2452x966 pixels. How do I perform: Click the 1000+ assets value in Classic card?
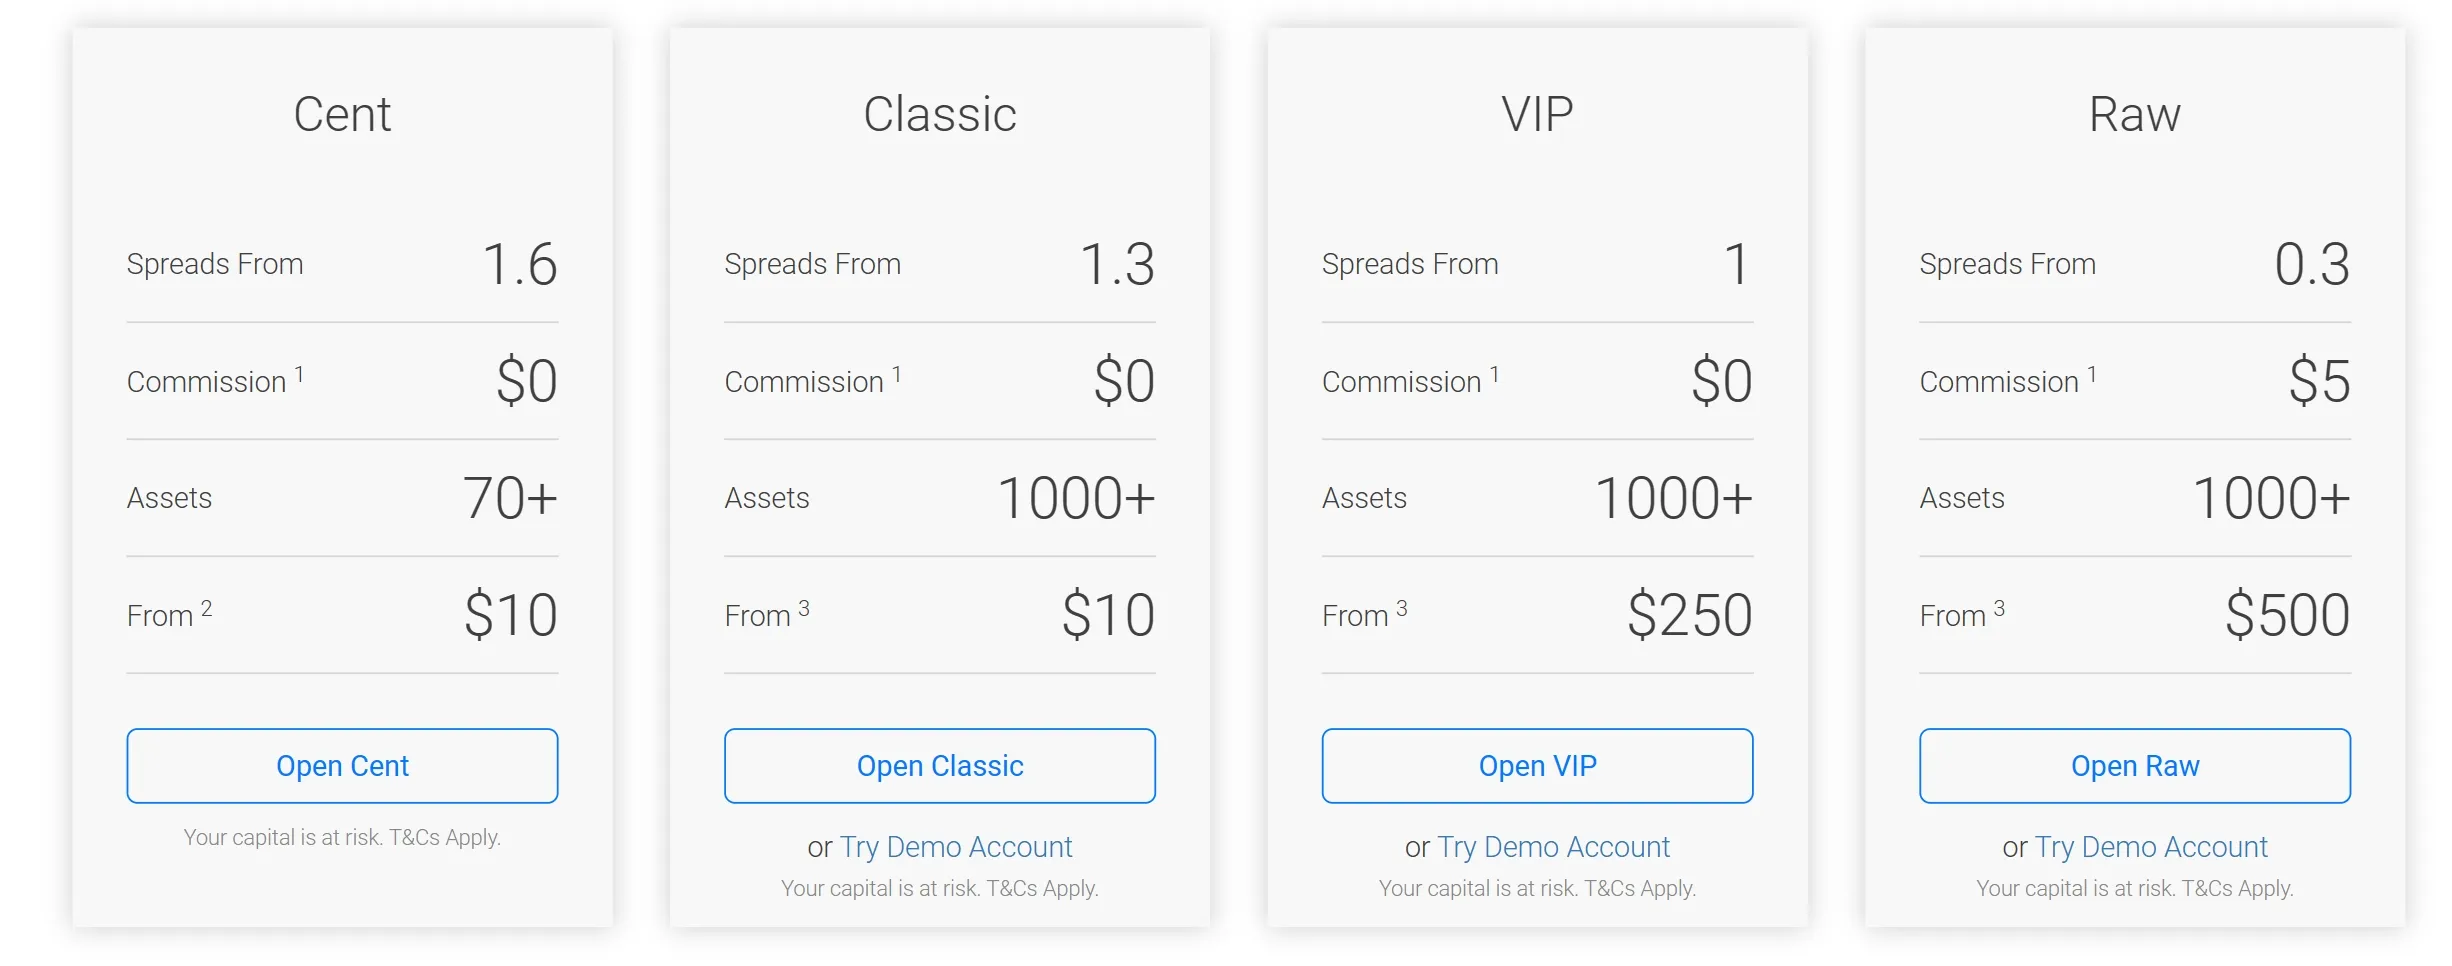click(x=1073, y=497)
